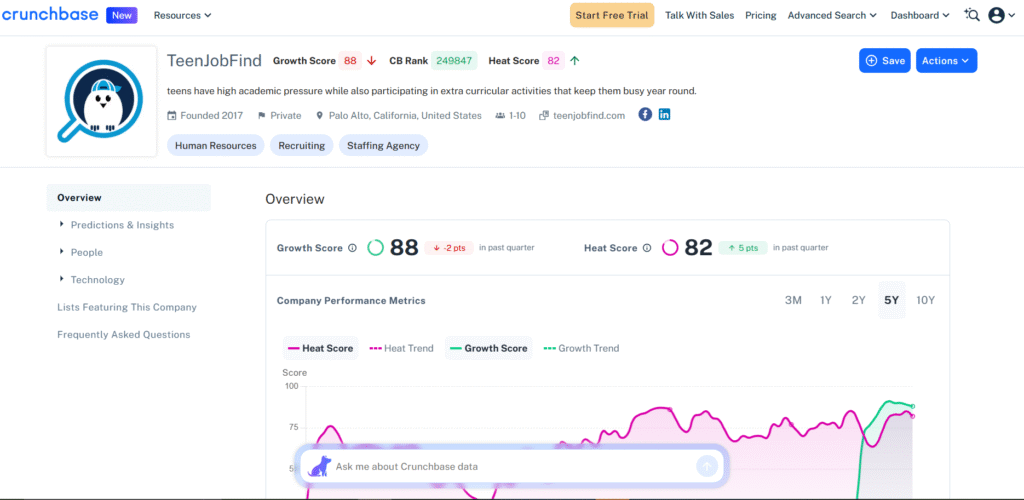This screenshot has height=500, width=1024.
Task: Switch chart range to 10Y
Action: coord(926,301)
